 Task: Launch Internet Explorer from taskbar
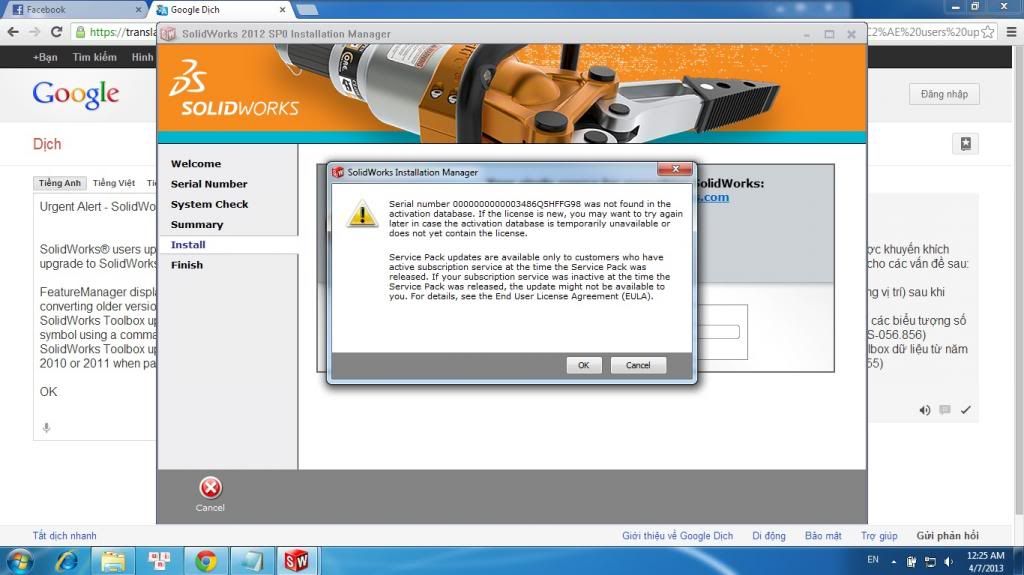click(66, 561)
